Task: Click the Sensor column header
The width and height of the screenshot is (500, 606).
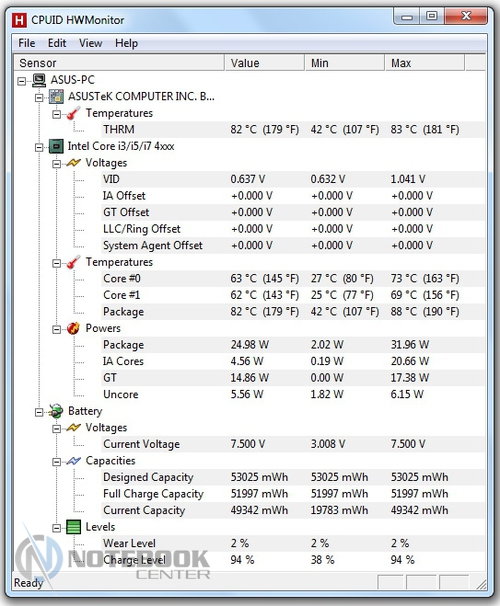Action: click(119, 63)
